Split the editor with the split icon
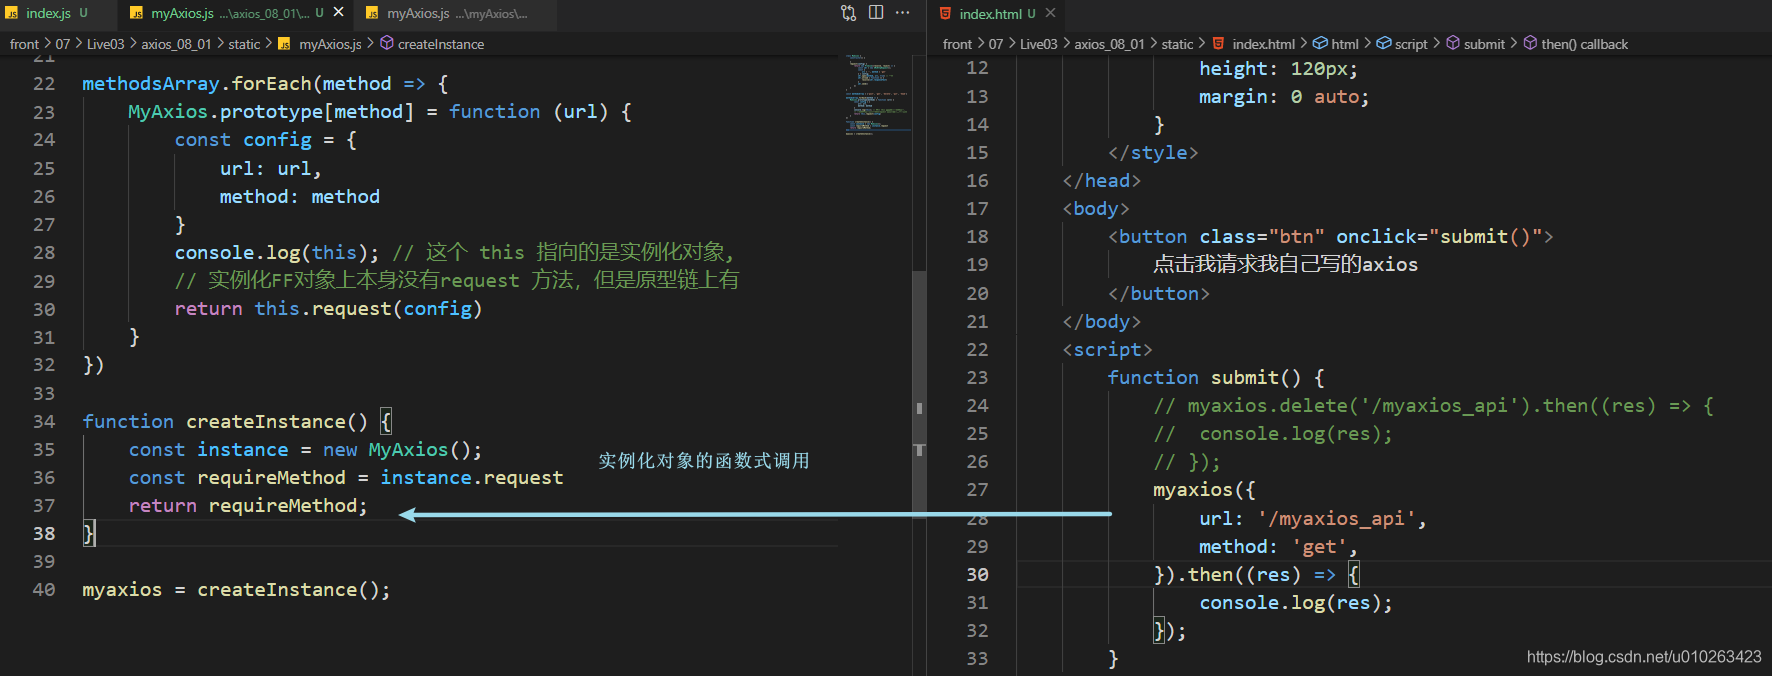The height and width of the screenshot is (676, 1772). [x=876, y=13]
